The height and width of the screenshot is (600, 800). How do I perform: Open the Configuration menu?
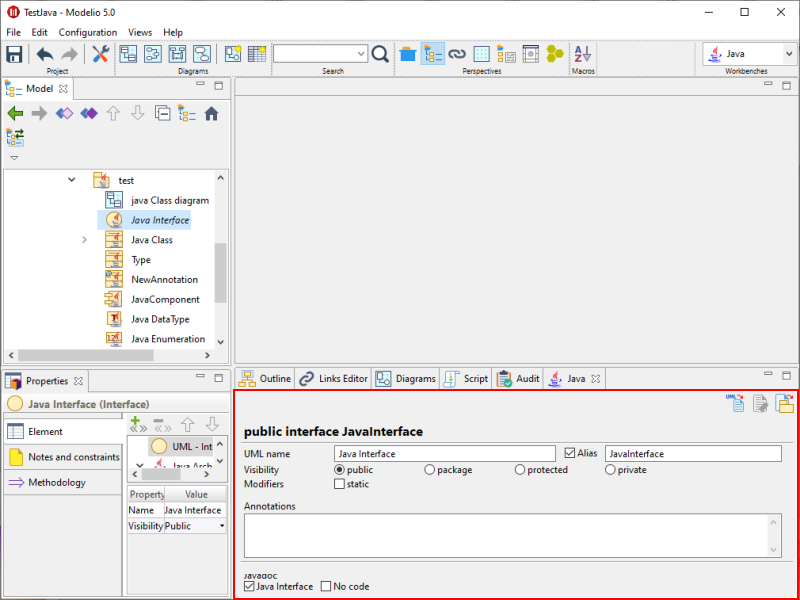[x=88, y=32]
